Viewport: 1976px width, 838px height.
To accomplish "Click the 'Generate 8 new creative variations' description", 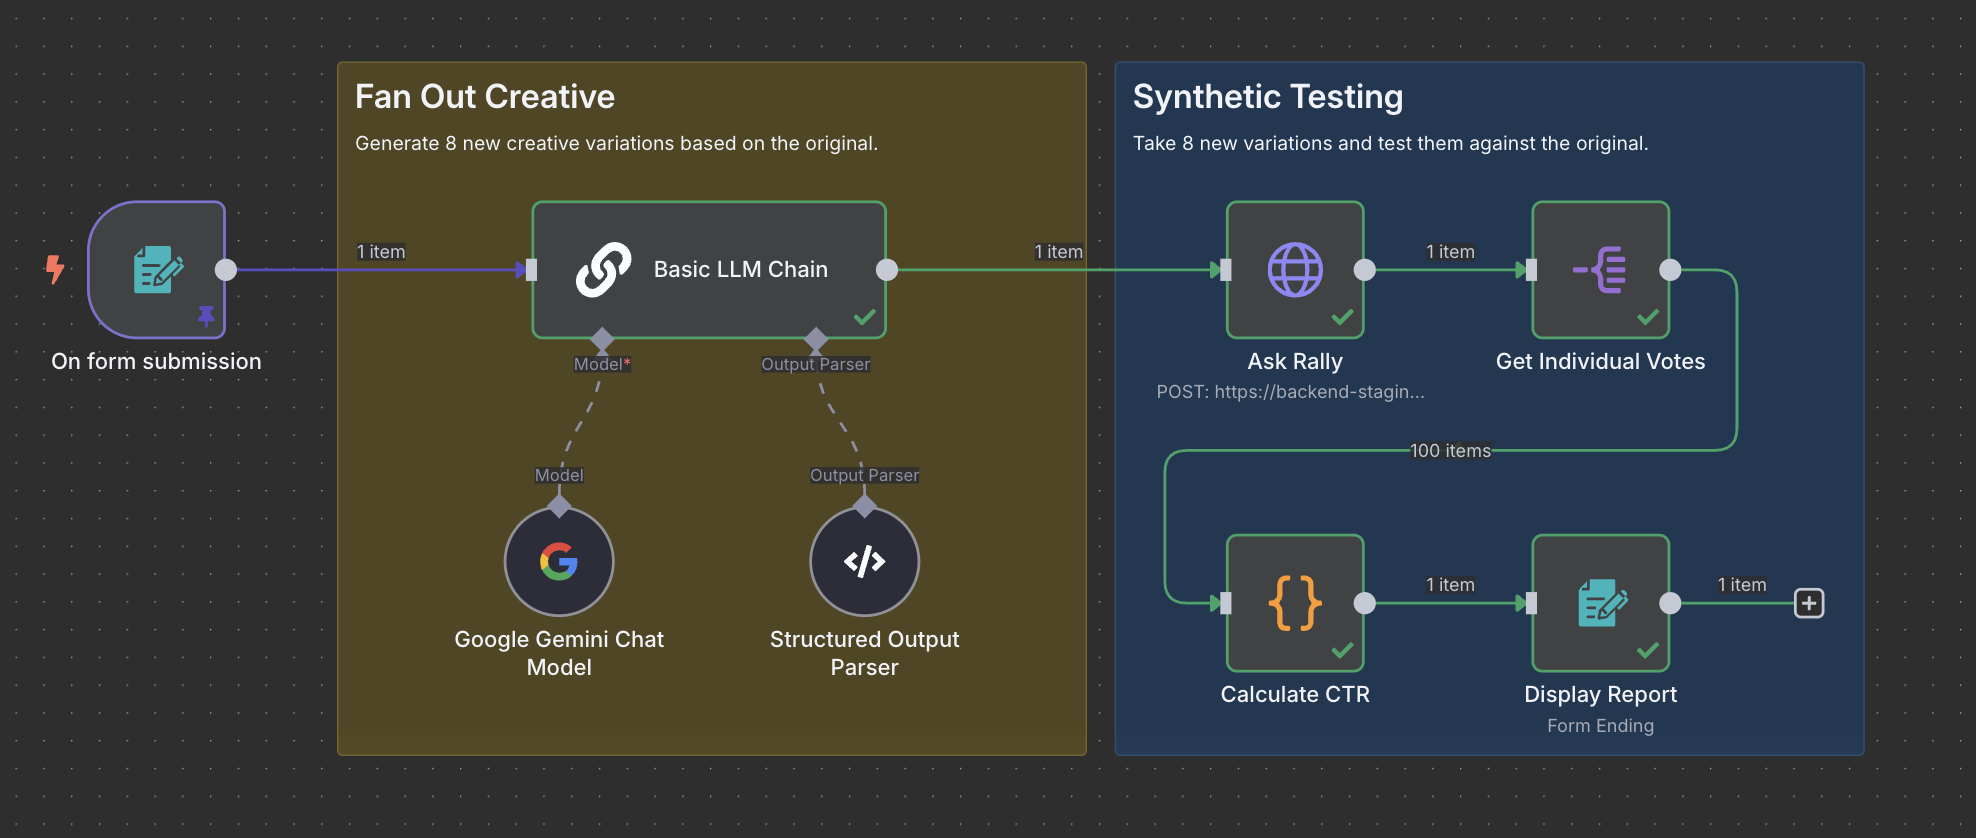I will (617, 143).
